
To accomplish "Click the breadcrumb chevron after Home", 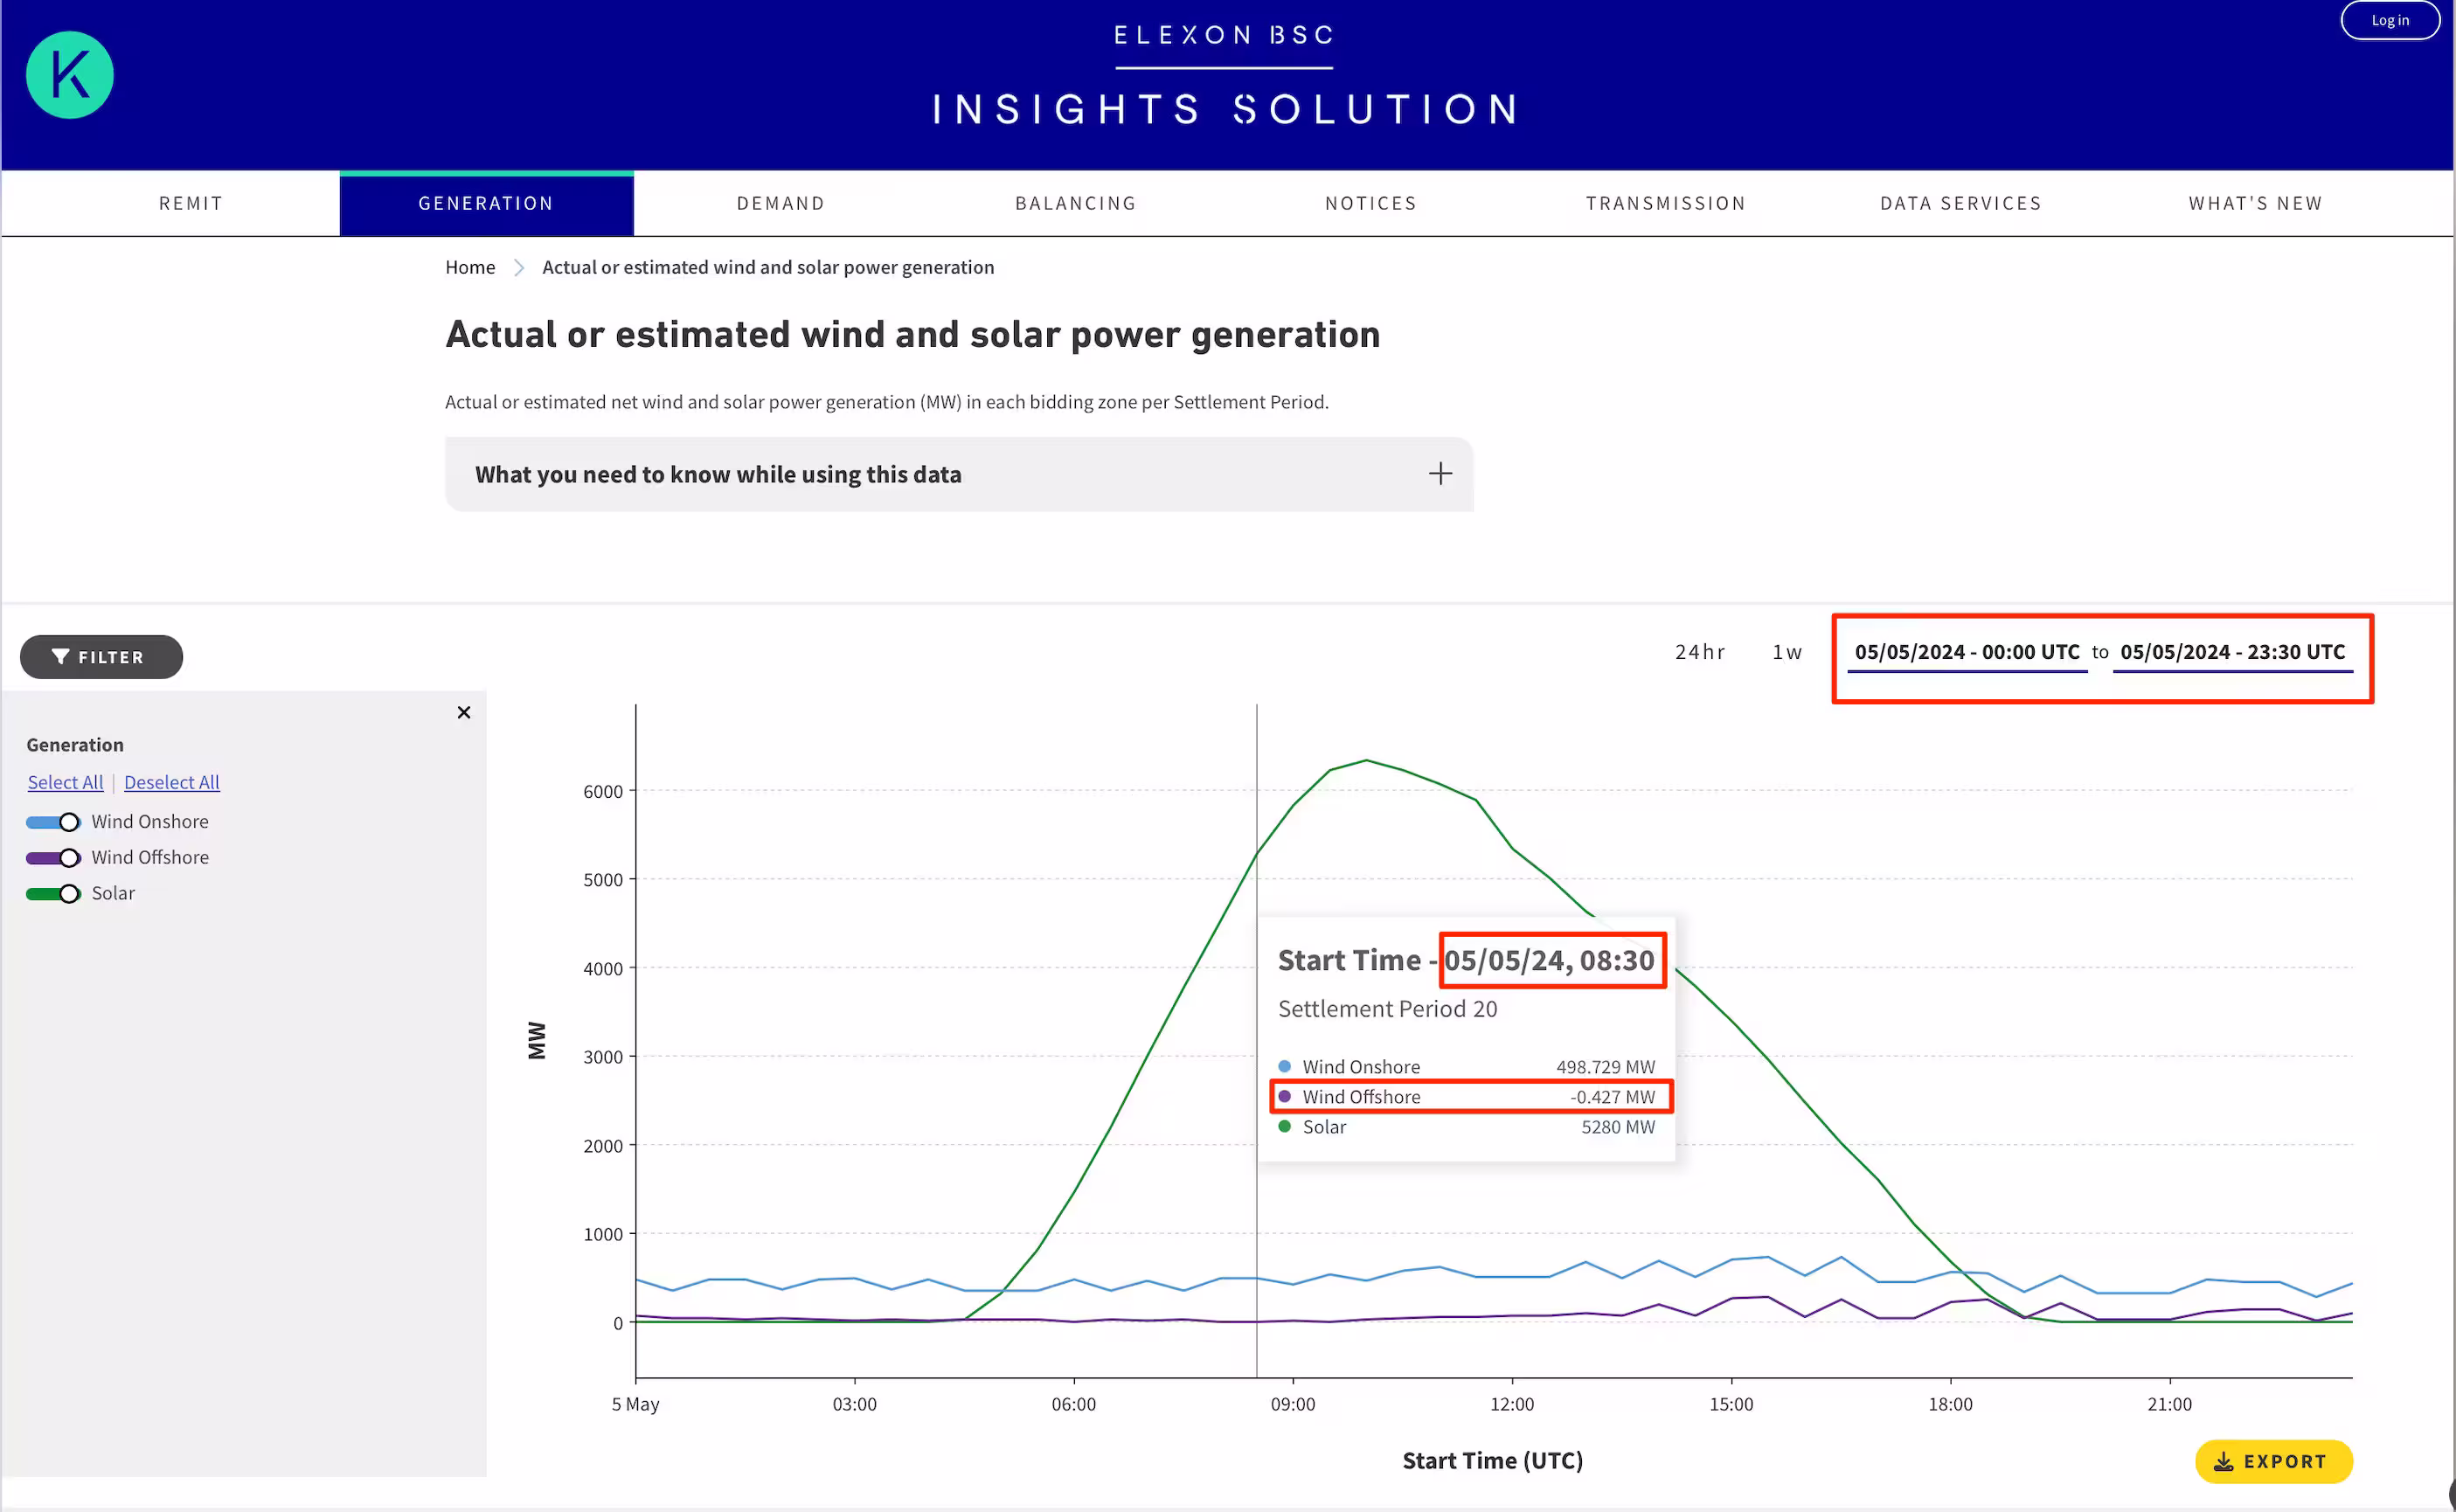I will pos(519,267).
